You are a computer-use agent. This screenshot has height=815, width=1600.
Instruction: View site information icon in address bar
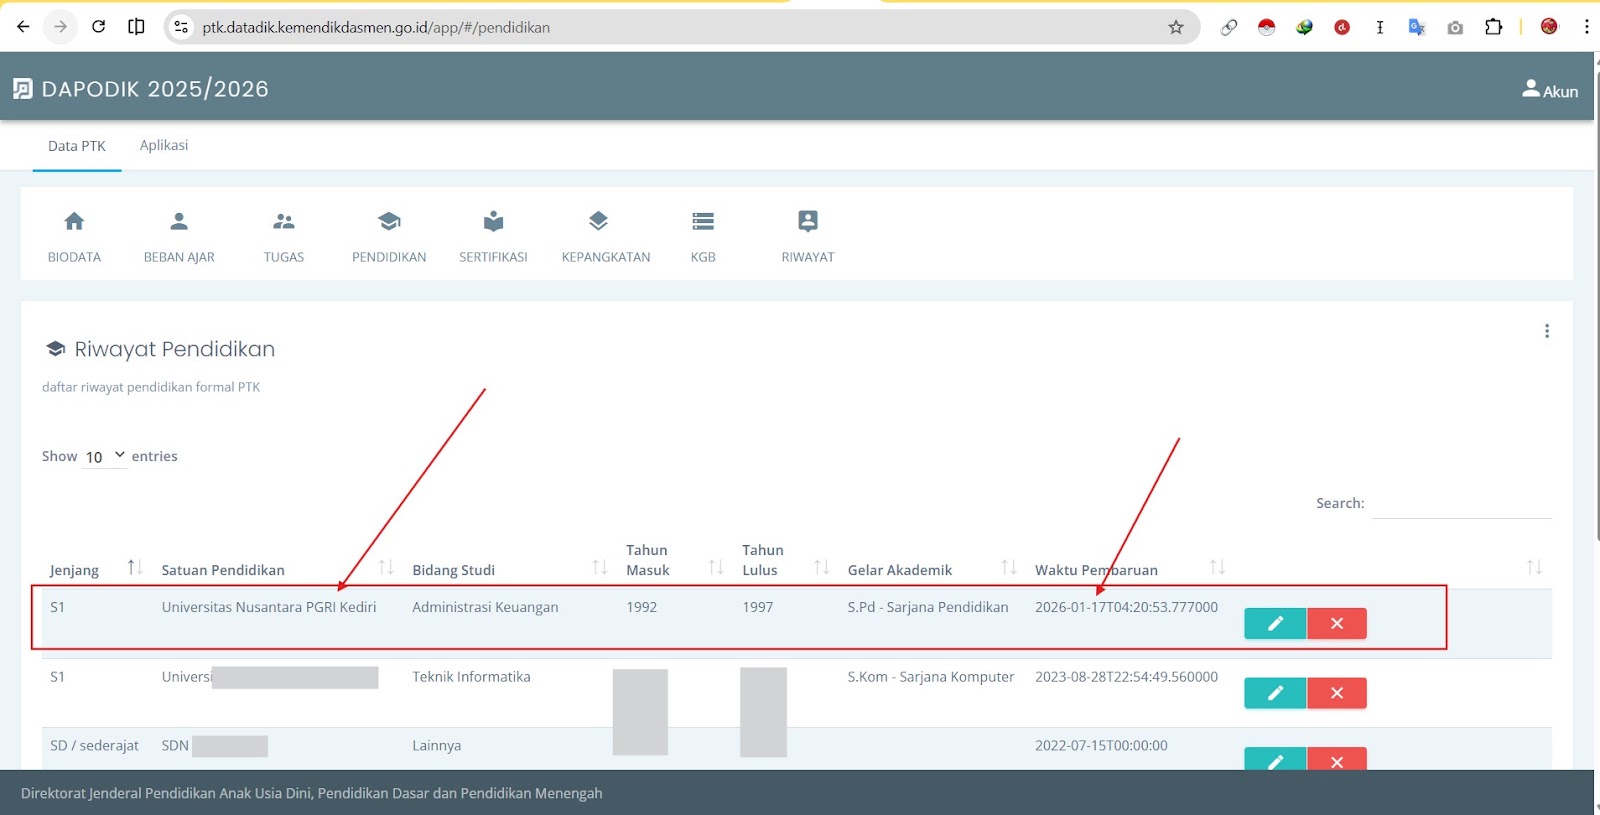[x=181, y=27]
